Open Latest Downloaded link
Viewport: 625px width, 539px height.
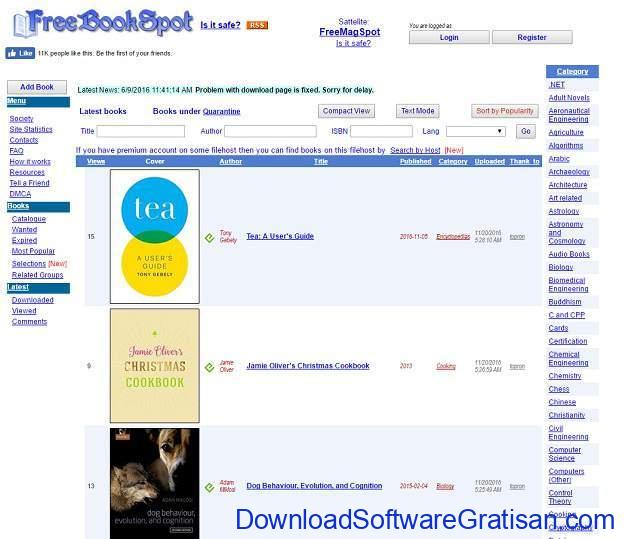click(33, 300)
